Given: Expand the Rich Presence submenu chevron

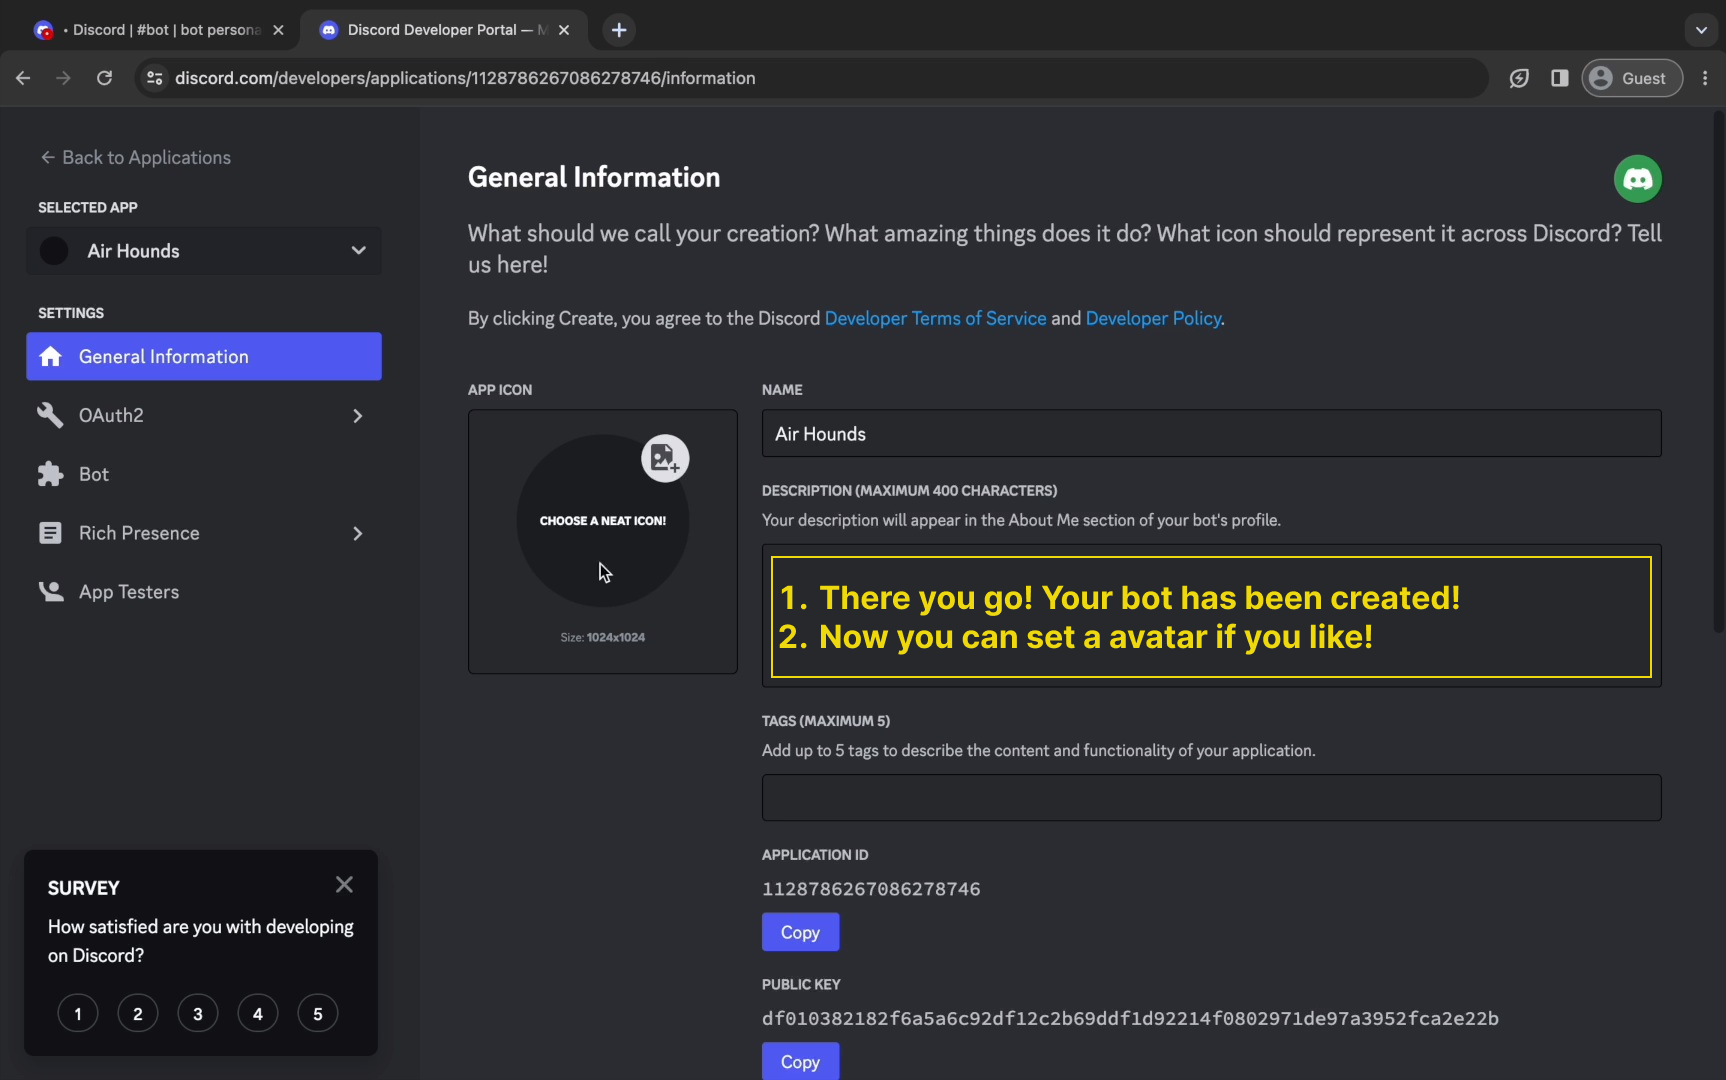Looking at the screenshot, I should (x=357, y=534).
